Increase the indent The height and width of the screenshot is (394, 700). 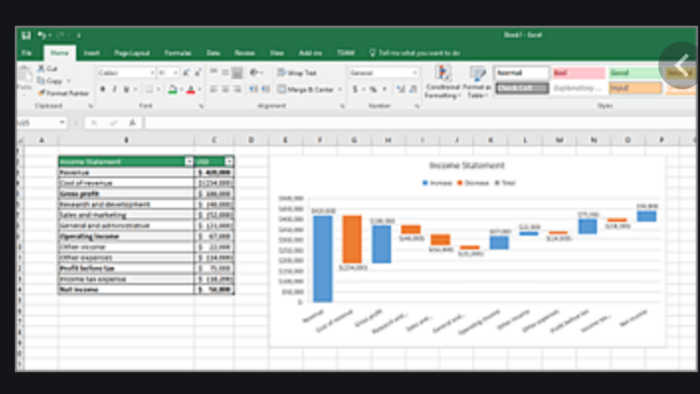coord(265,90)
